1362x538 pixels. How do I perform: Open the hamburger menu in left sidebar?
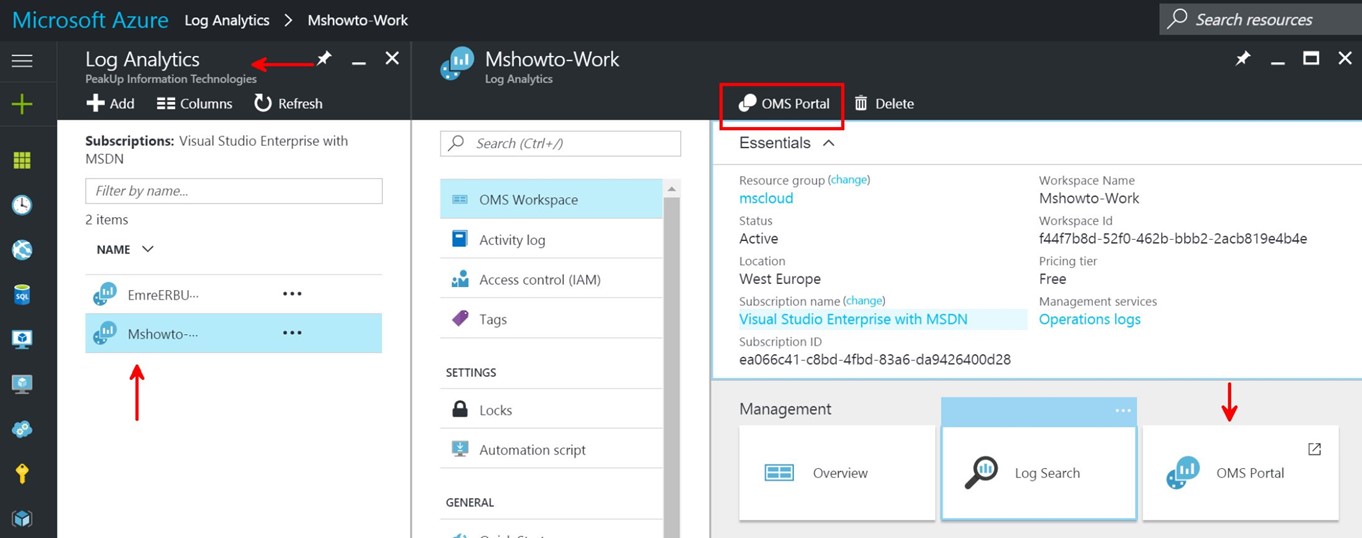22,61
